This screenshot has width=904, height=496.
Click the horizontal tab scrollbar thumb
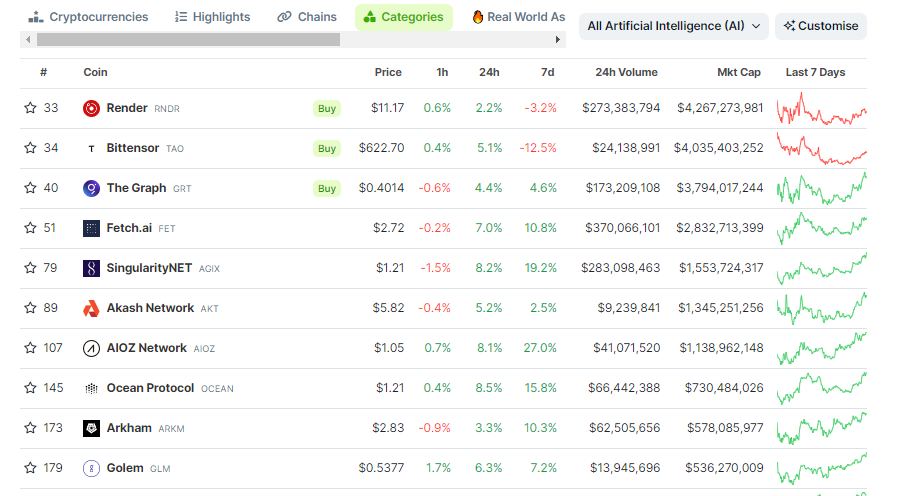pyautogui.click(x=189, y=39)
